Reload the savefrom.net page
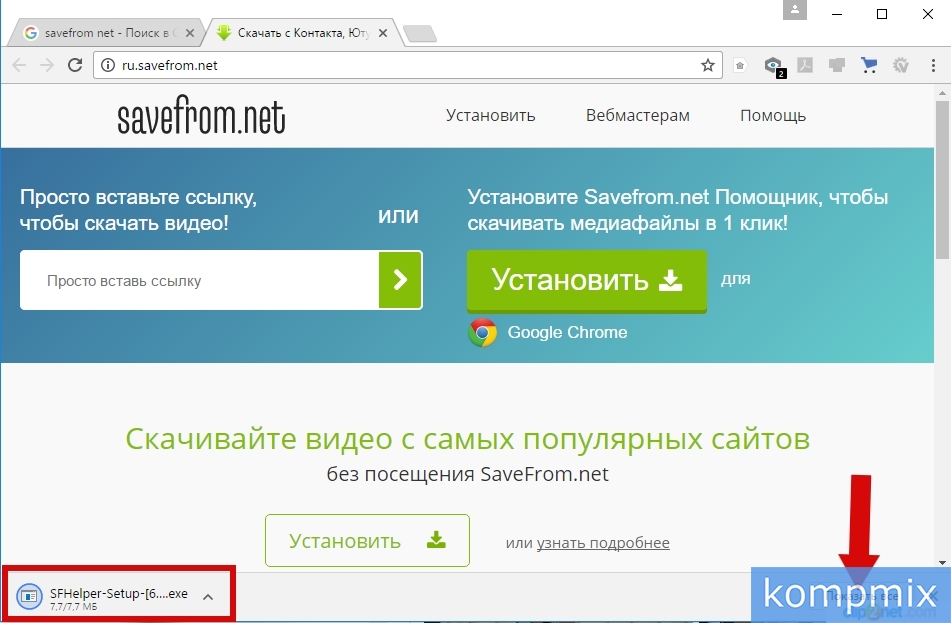This screenshot has height=623, width=951. click(x=75, y=65)
